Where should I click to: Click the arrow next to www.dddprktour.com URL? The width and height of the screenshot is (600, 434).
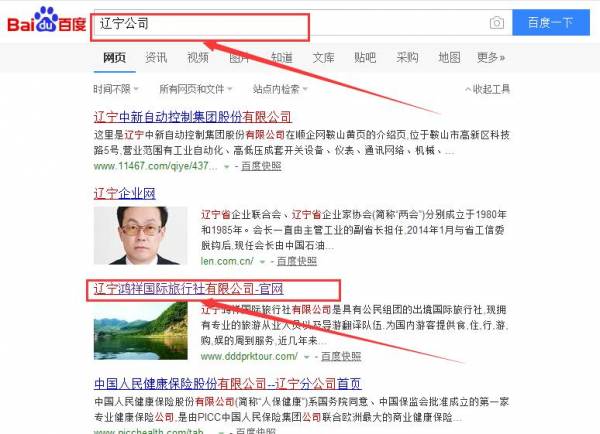pyautogui.click(x=307, y=357)
